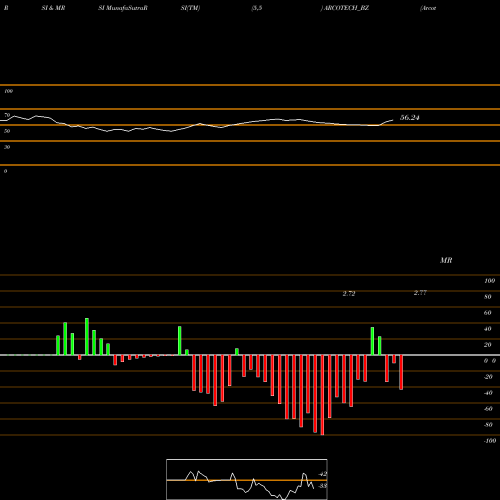
Task: Click the 'SI & MR' header text
Action: (53, 8)
